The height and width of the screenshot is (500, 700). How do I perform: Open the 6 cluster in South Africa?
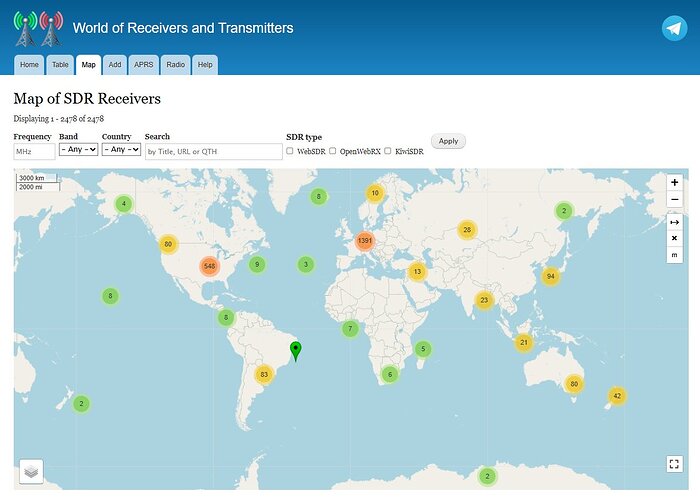tap(390, 374)
